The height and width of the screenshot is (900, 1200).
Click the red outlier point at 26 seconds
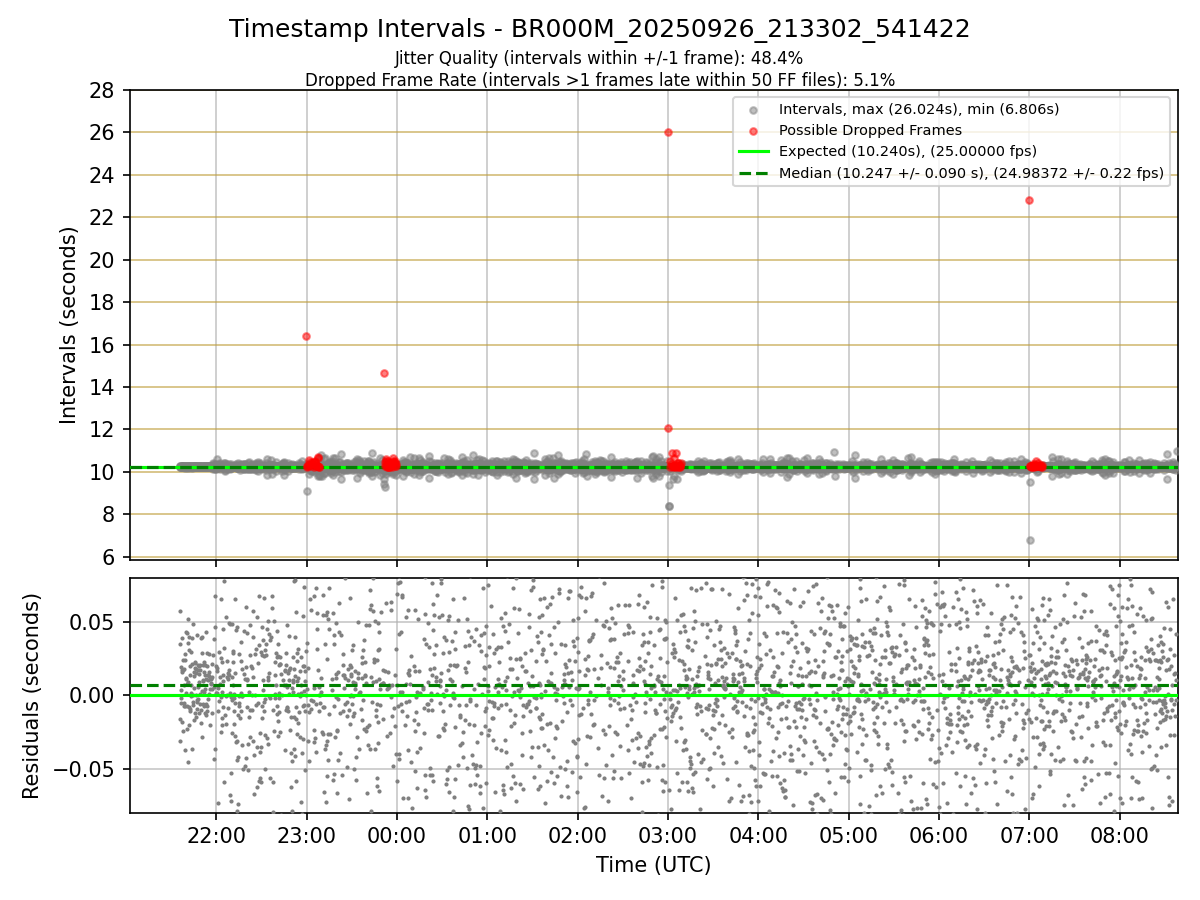click(x=668, y=132)
